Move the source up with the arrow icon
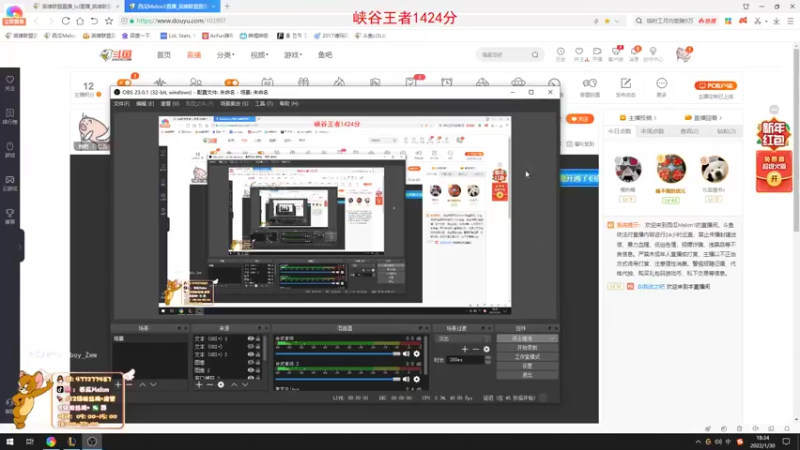Screen dimensions: 800x450 [234, 384]
